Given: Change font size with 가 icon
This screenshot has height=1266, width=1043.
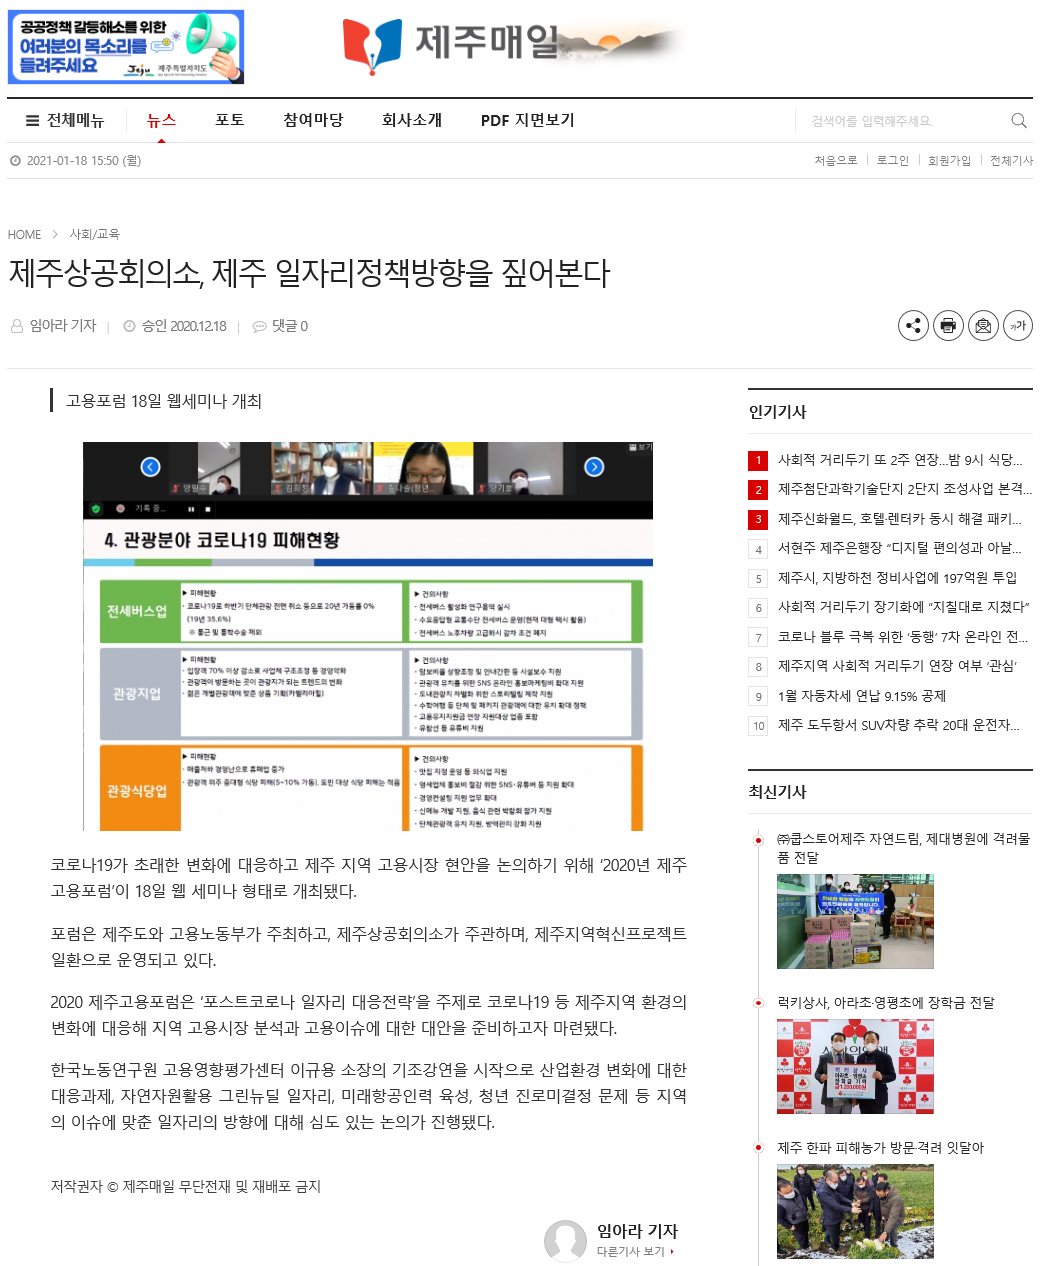Looking at the screenshot, I should pyautogui.click(x=1018, y=326).
